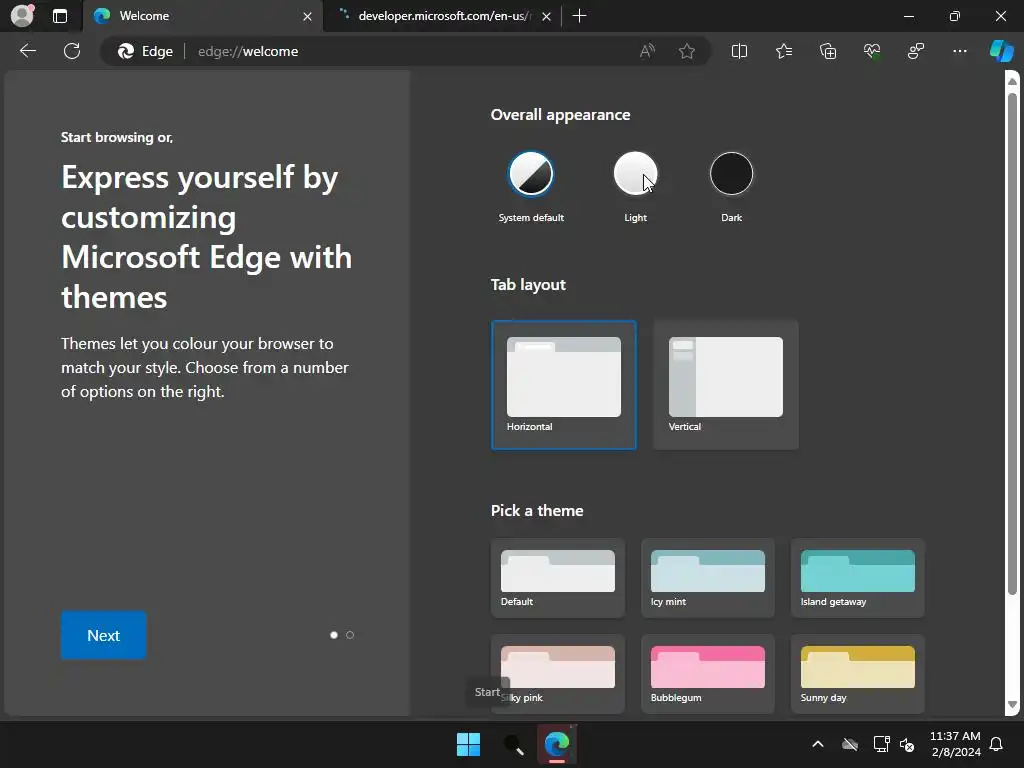Show hidden system tray icons
This screenshot has height=768, width=1024.
point(818,744)
